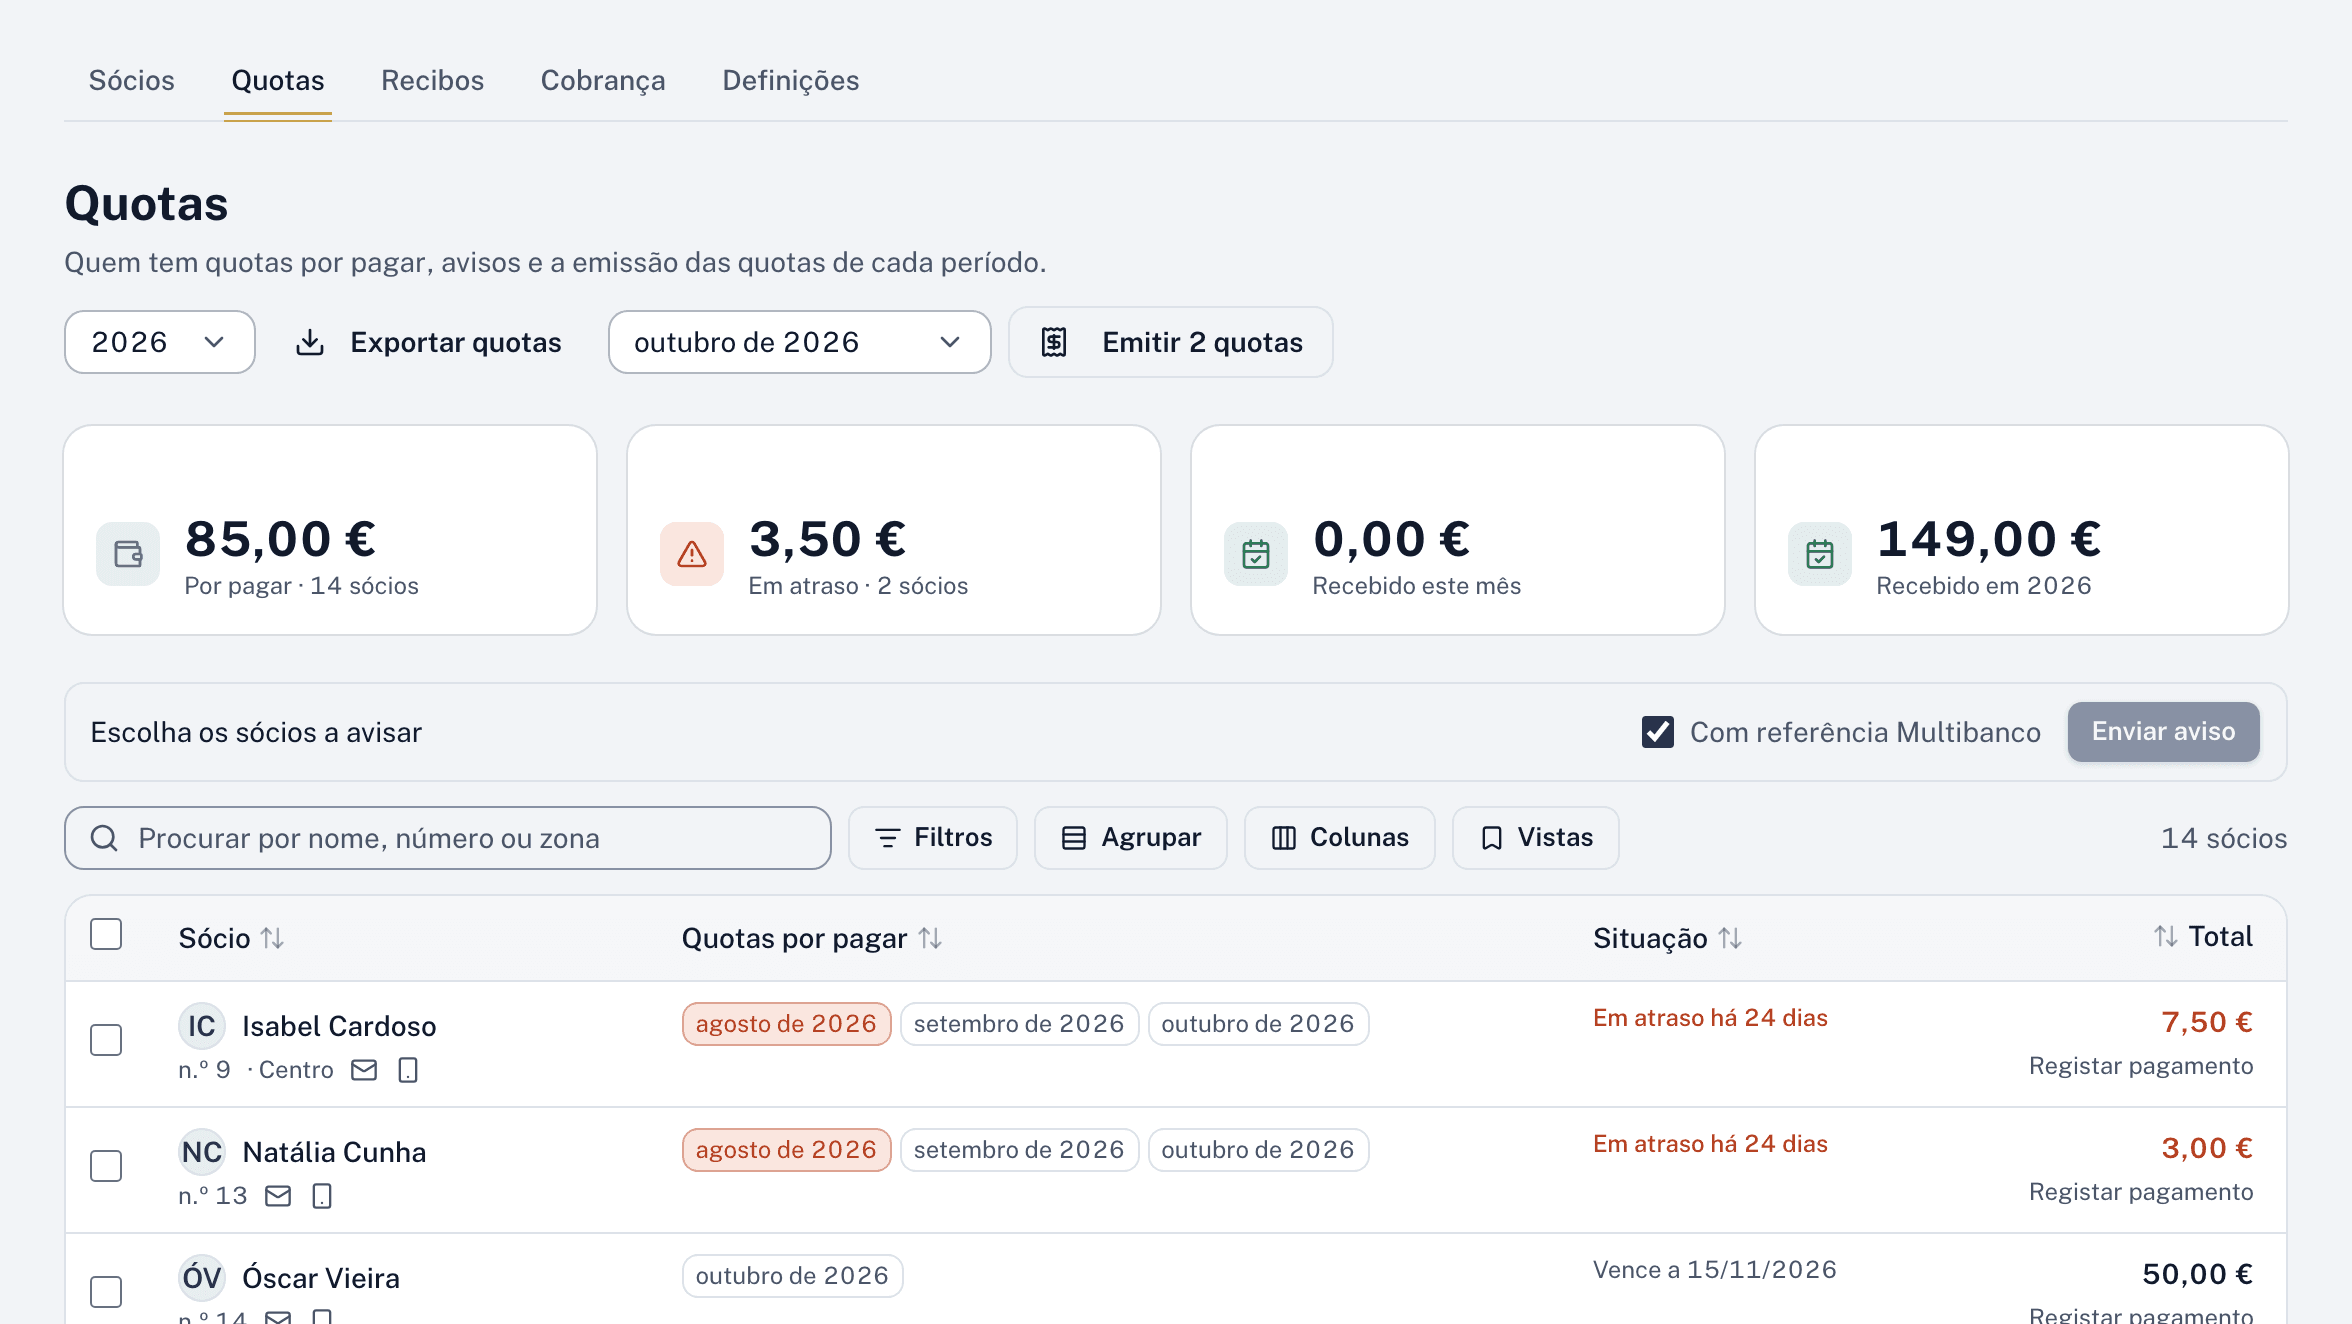
Task: Switch to the Recibos tab
Action: (433, 80)
